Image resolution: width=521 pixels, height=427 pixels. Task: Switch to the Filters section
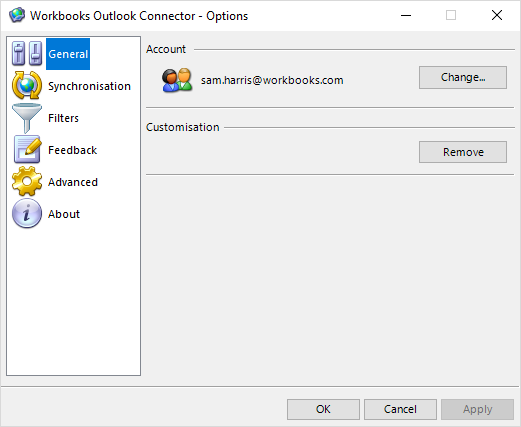coord(63,118)
